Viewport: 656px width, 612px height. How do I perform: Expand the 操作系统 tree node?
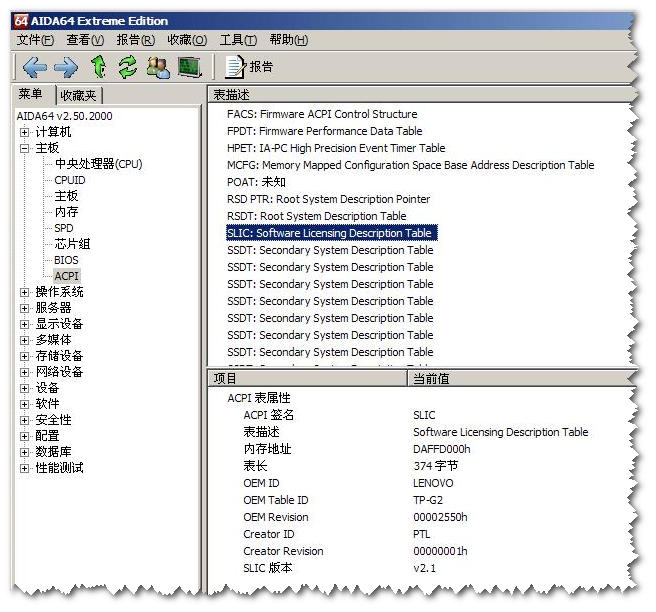pos(24,292)
